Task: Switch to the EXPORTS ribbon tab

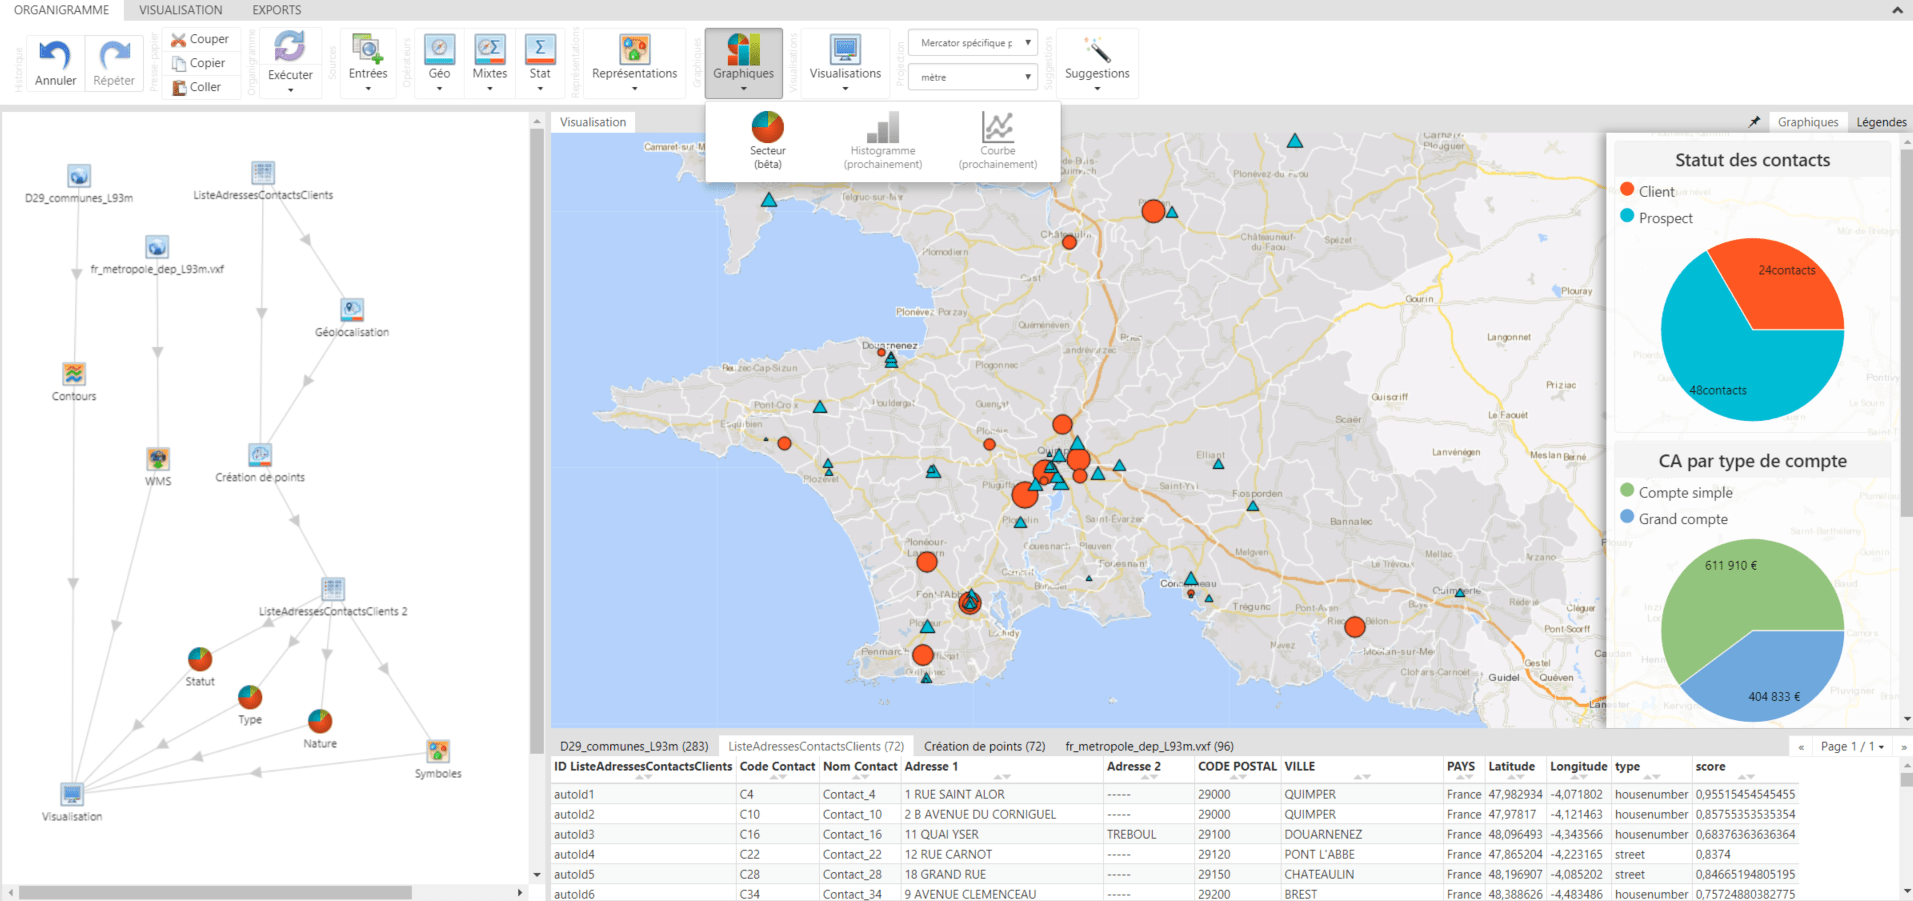Action: coord(276,10)
